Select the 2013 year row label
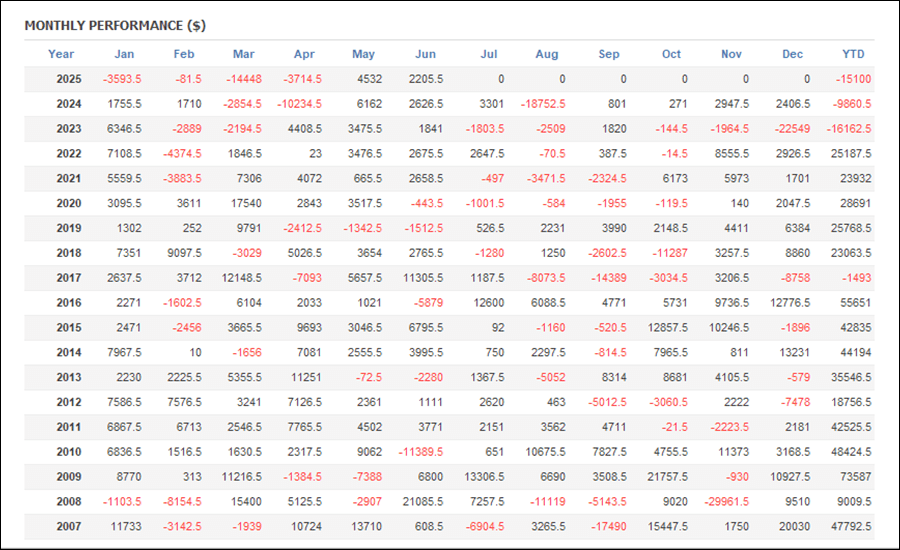This screenshot has height=550, width=900. [69, 377]
